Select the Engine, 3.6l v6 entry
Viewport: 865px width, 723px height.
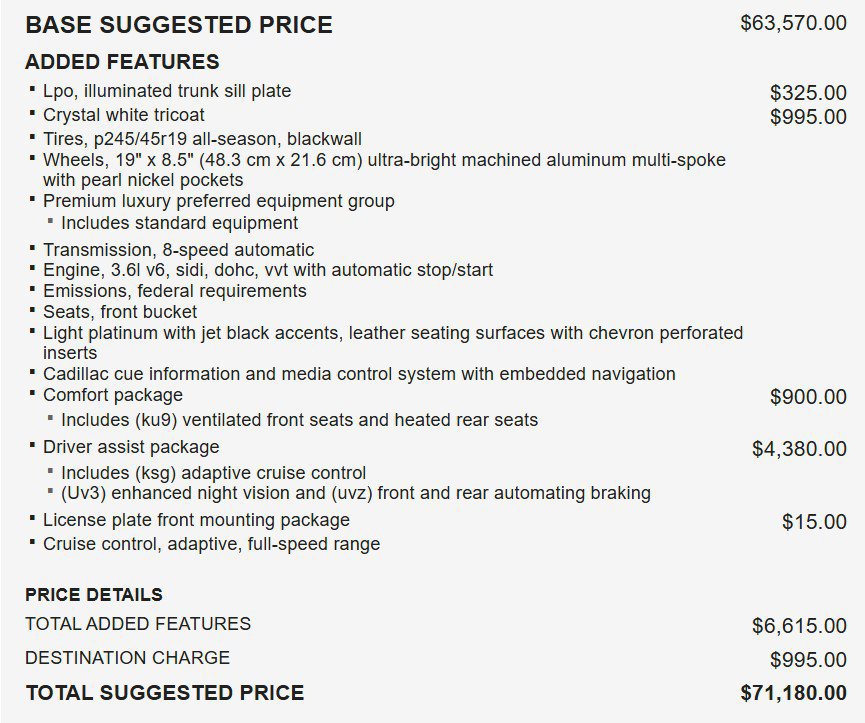click(x=268, y=270)
